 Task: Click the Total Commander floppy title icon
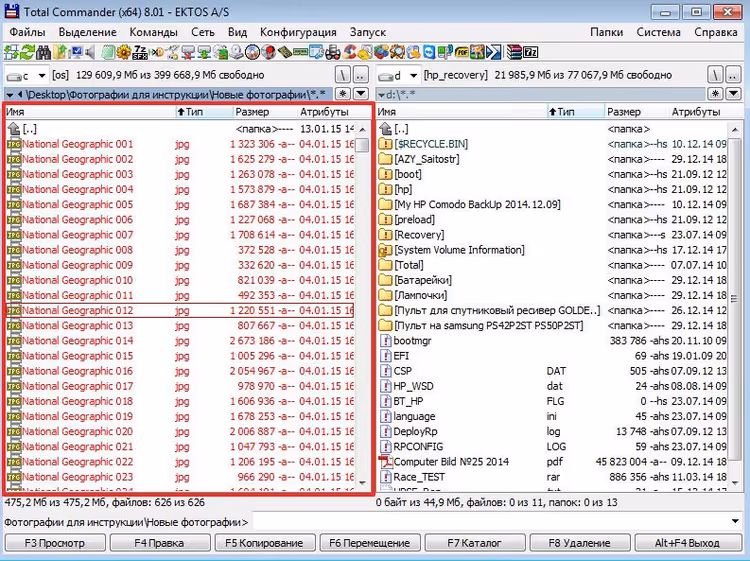click(11, 11)
